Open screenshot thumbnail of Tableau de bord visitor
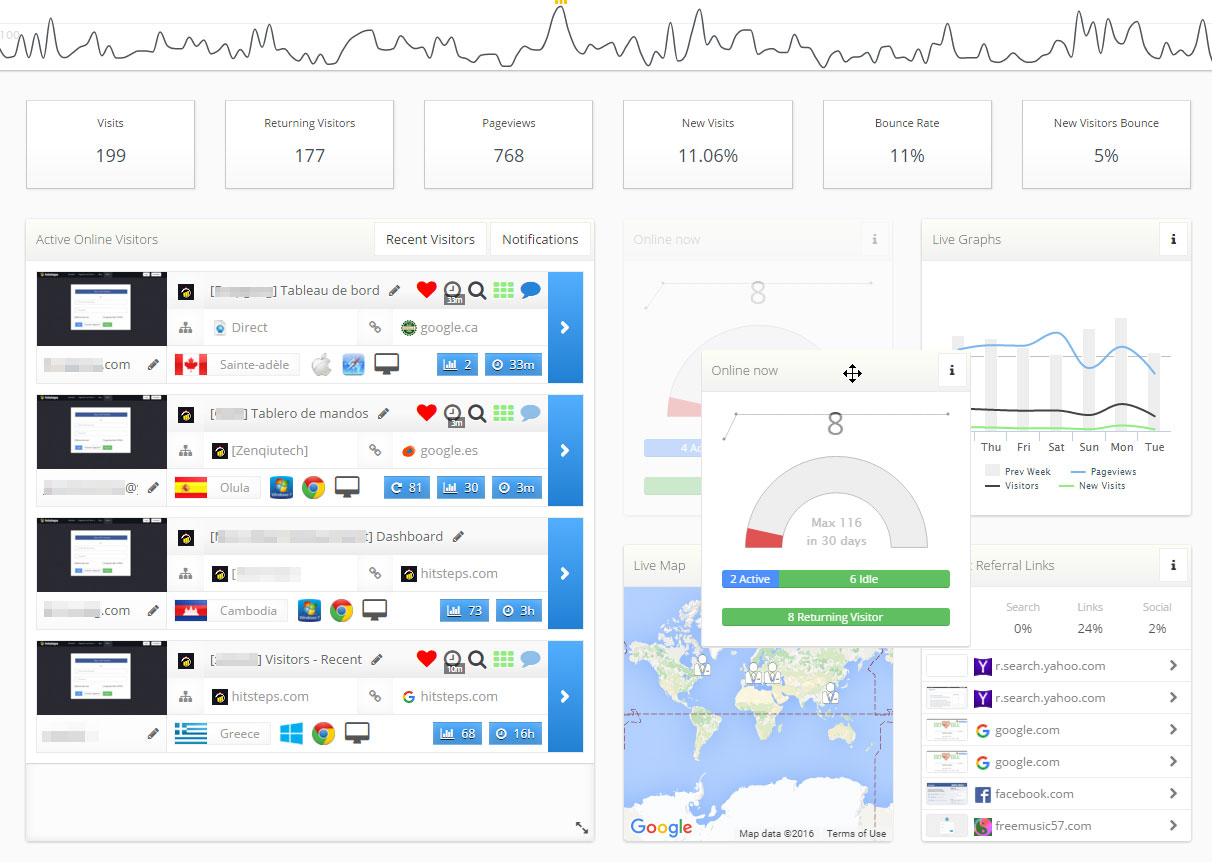This screenshot has height=862, width=1212. click(x=102, y=309)
